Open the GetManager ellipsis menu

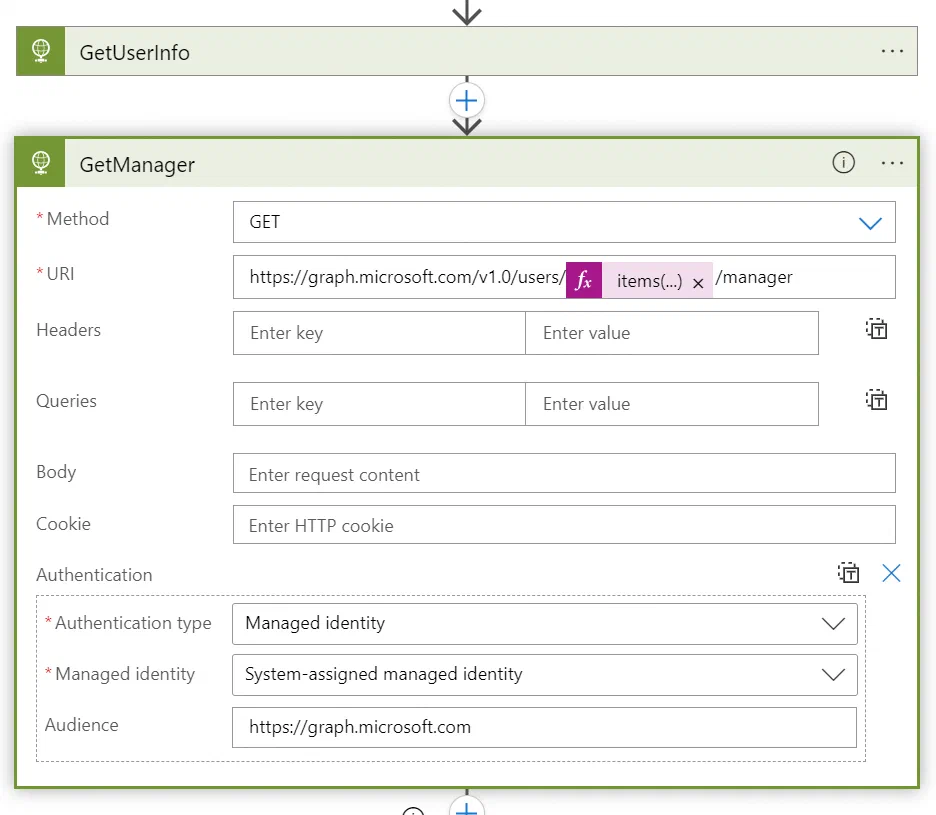click(x=892, y=163)
